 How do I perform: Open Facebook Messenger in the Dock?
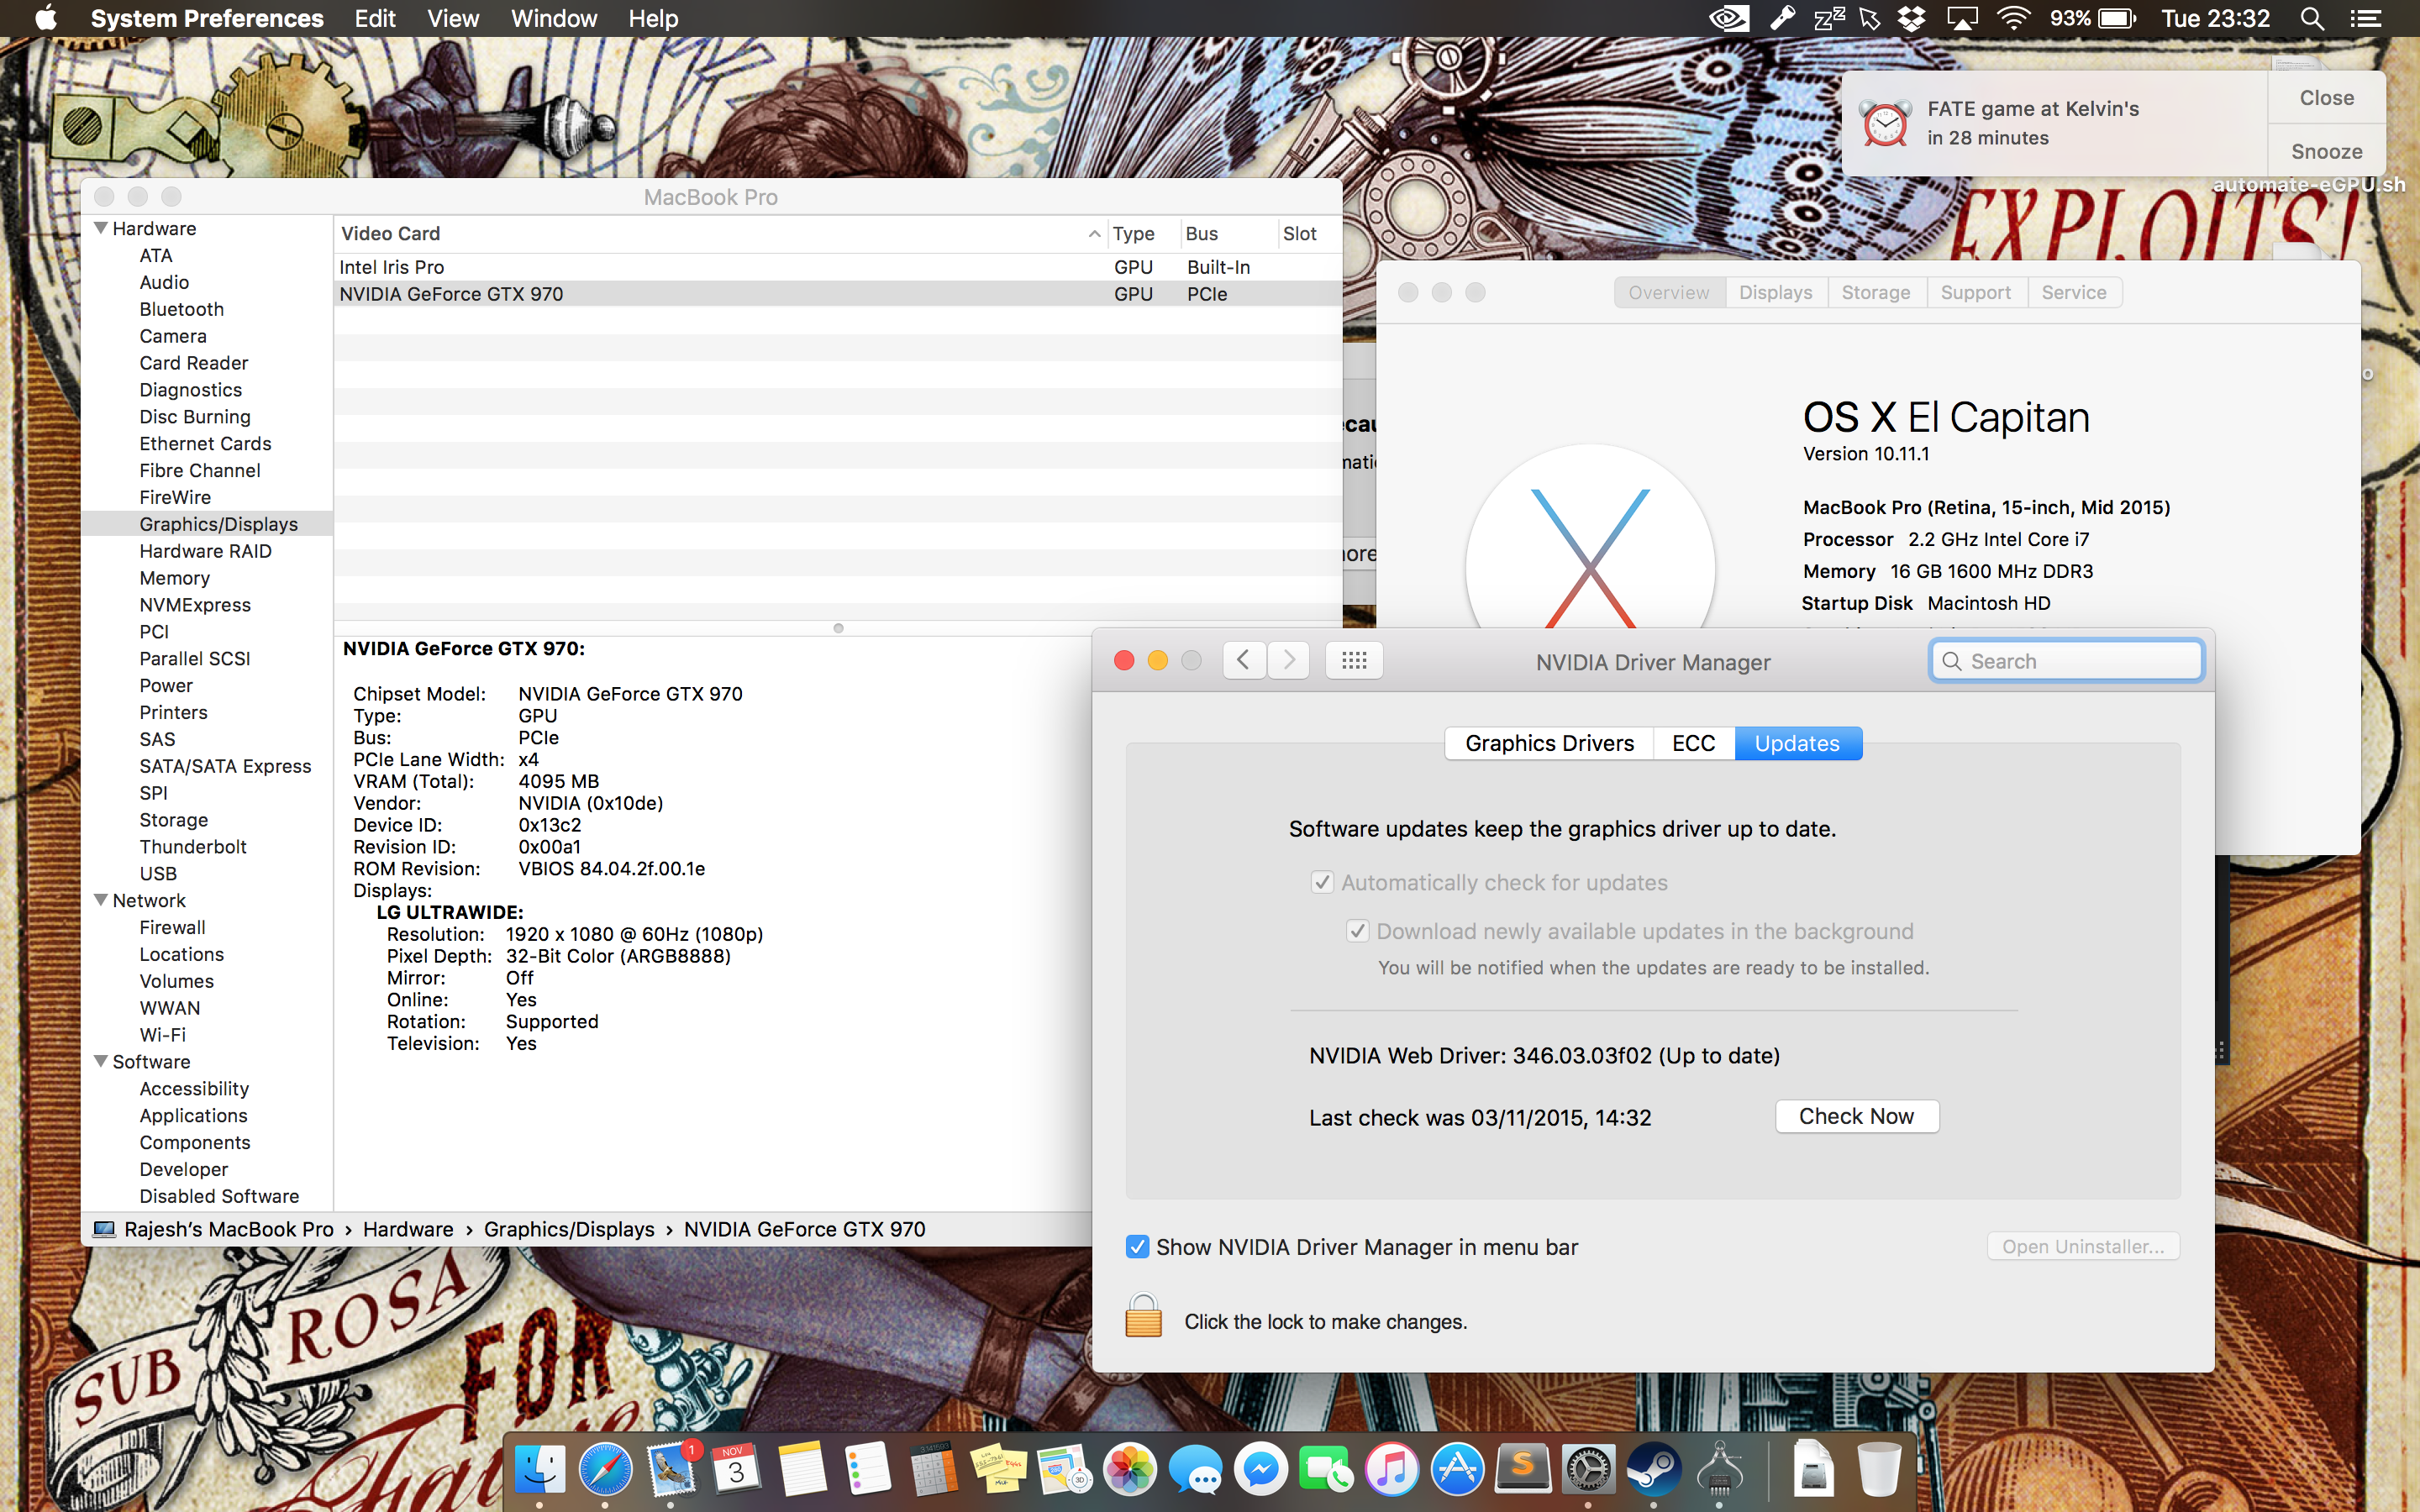pos(1260,1470)
